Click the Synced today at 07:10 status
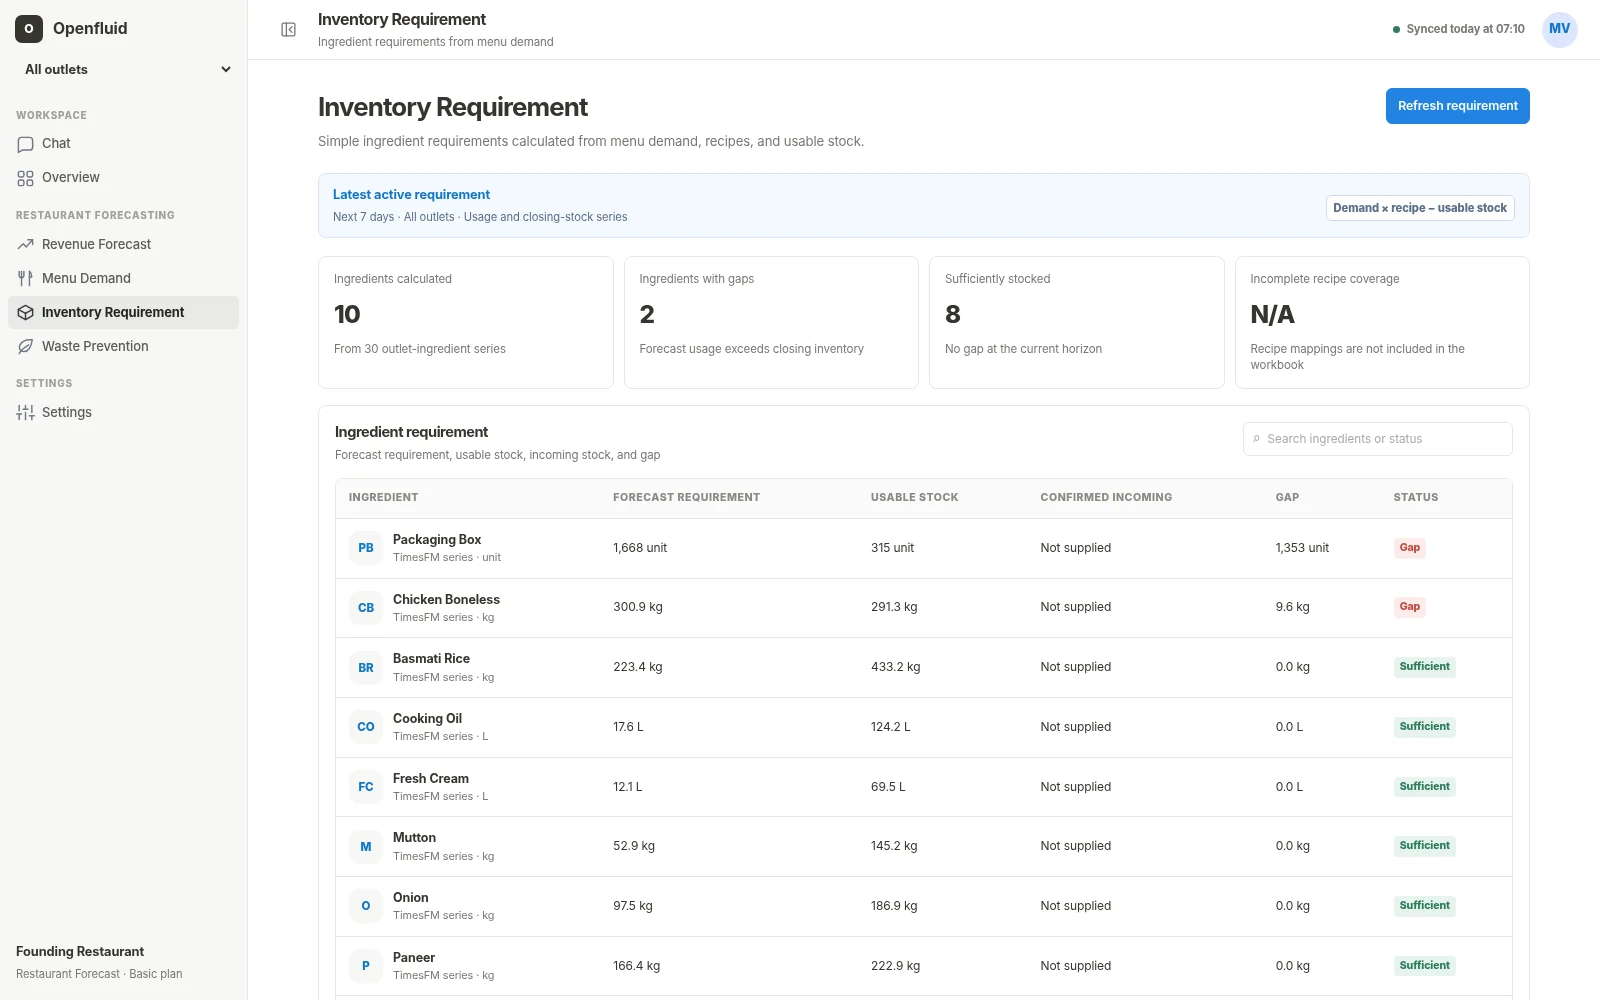The height and width of the screenshot is (1000, 1600). coord(1458,29)
